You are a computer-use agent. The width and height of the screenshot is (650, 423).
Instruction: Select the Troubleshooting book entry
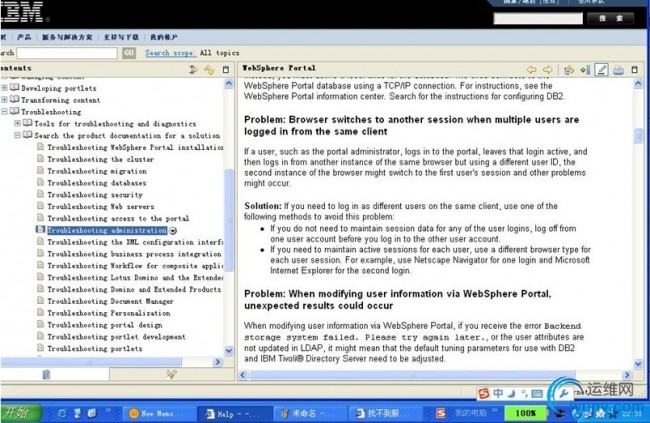click(x=51, y=112)
